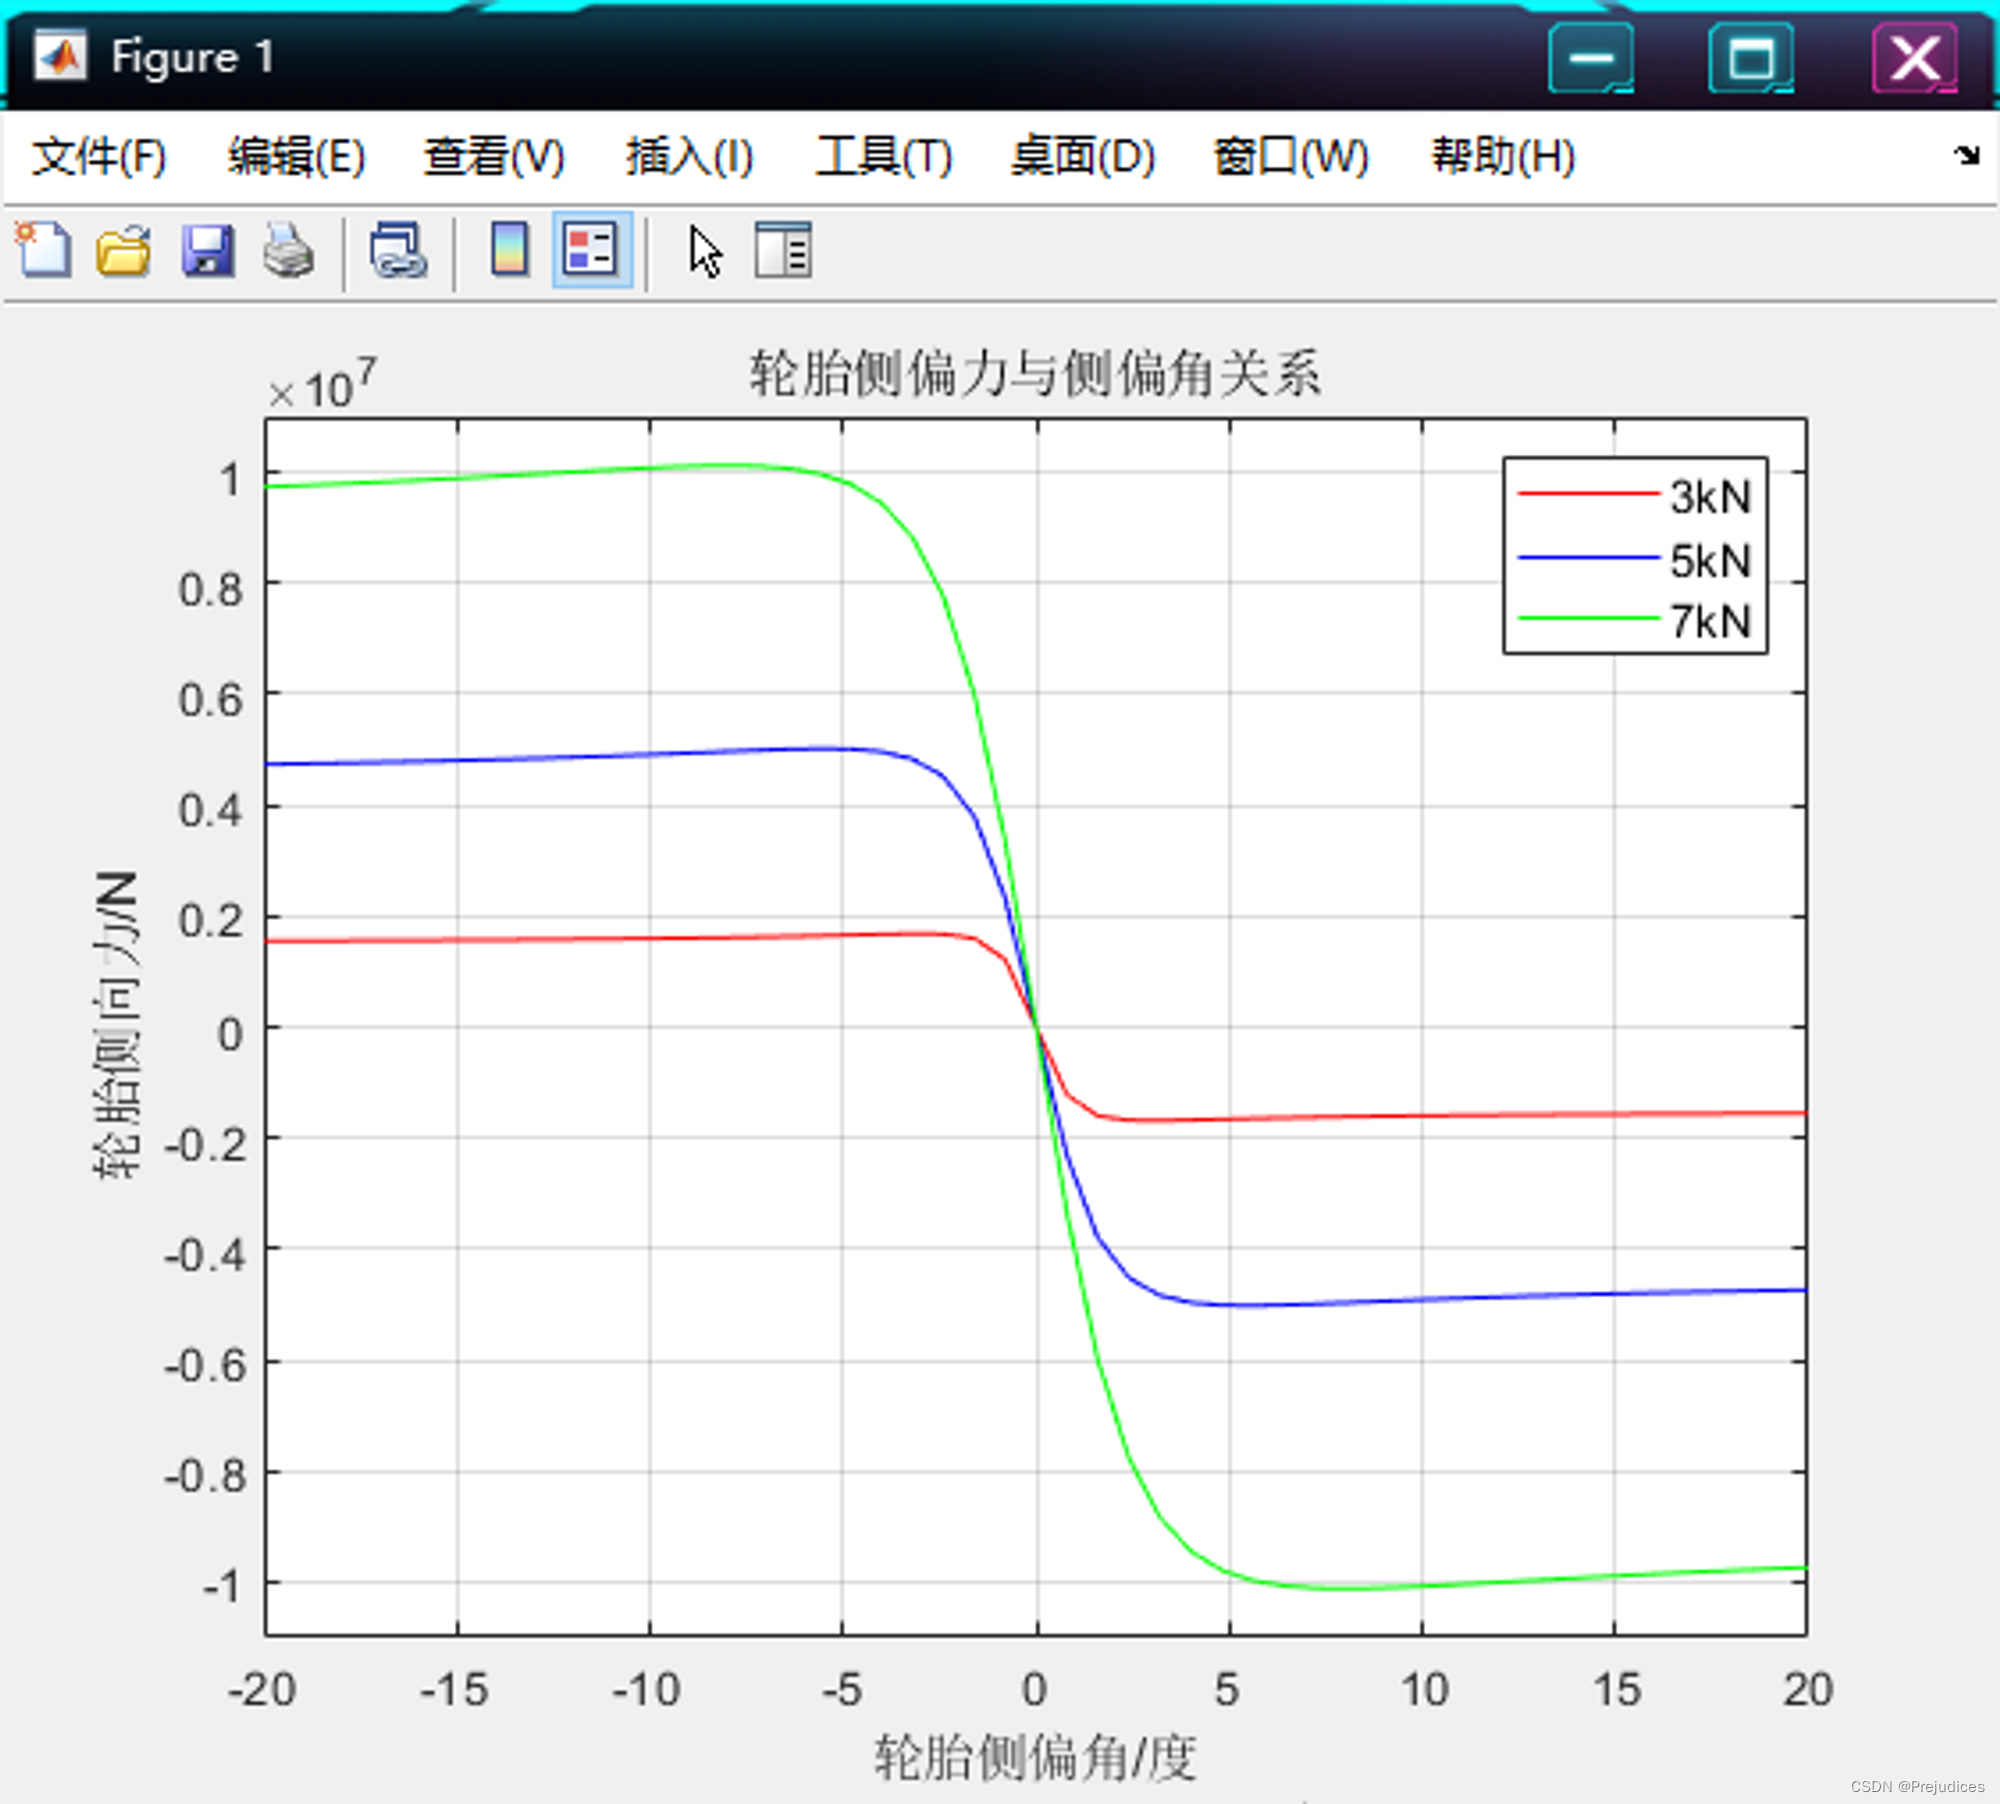2000x1804 pixels.
Task: Open the 文件(F) menu
Action: click(98, 157)
